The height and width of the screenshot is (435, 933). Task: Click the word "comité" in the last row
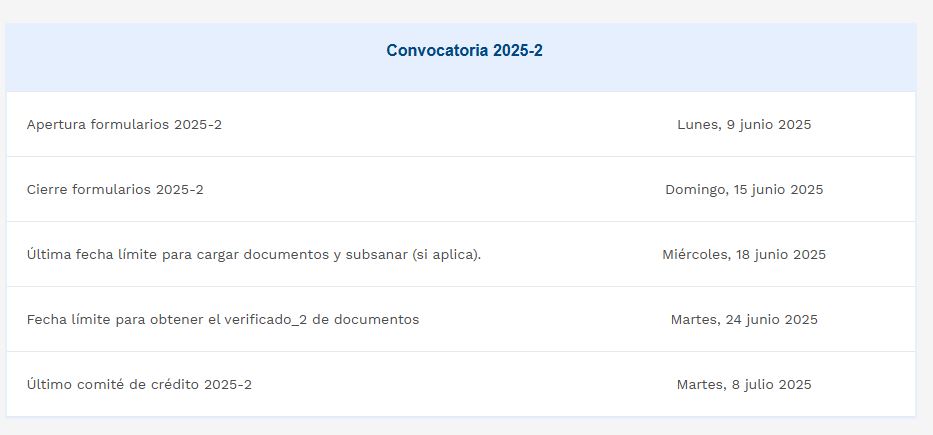coord(104,385)
